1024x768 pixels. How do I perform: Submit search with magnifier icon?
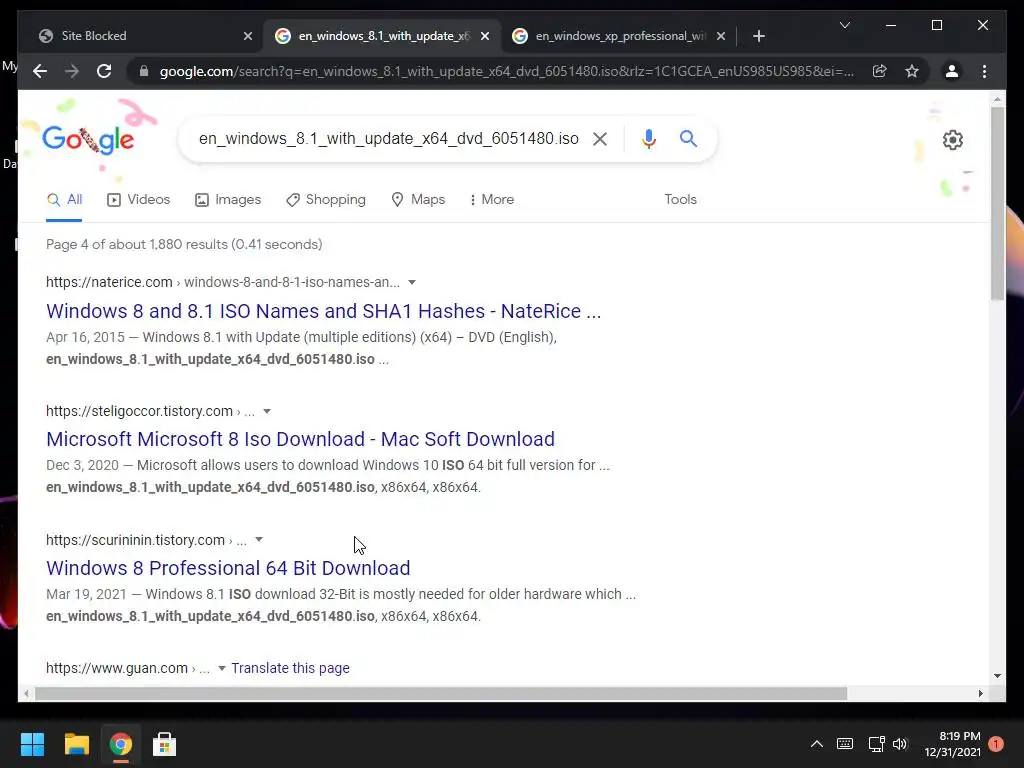click(x=688, y=138)
